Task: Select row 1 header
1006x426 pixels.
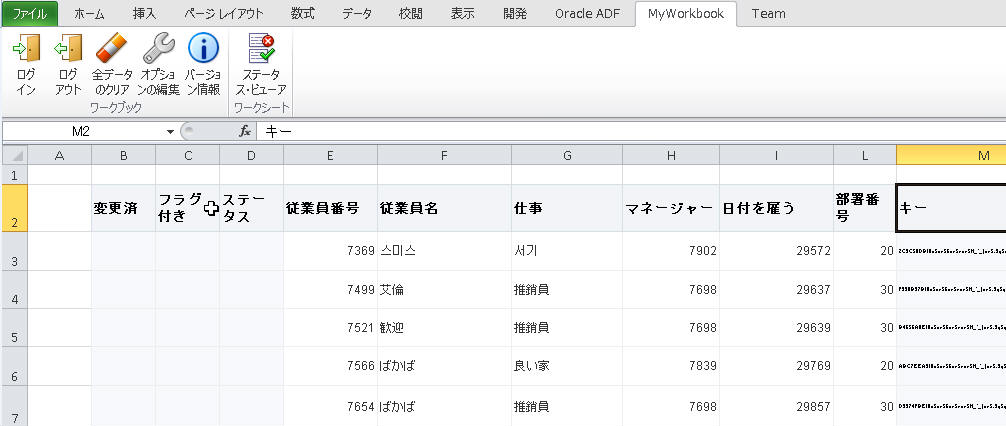Action: (14, 175)
